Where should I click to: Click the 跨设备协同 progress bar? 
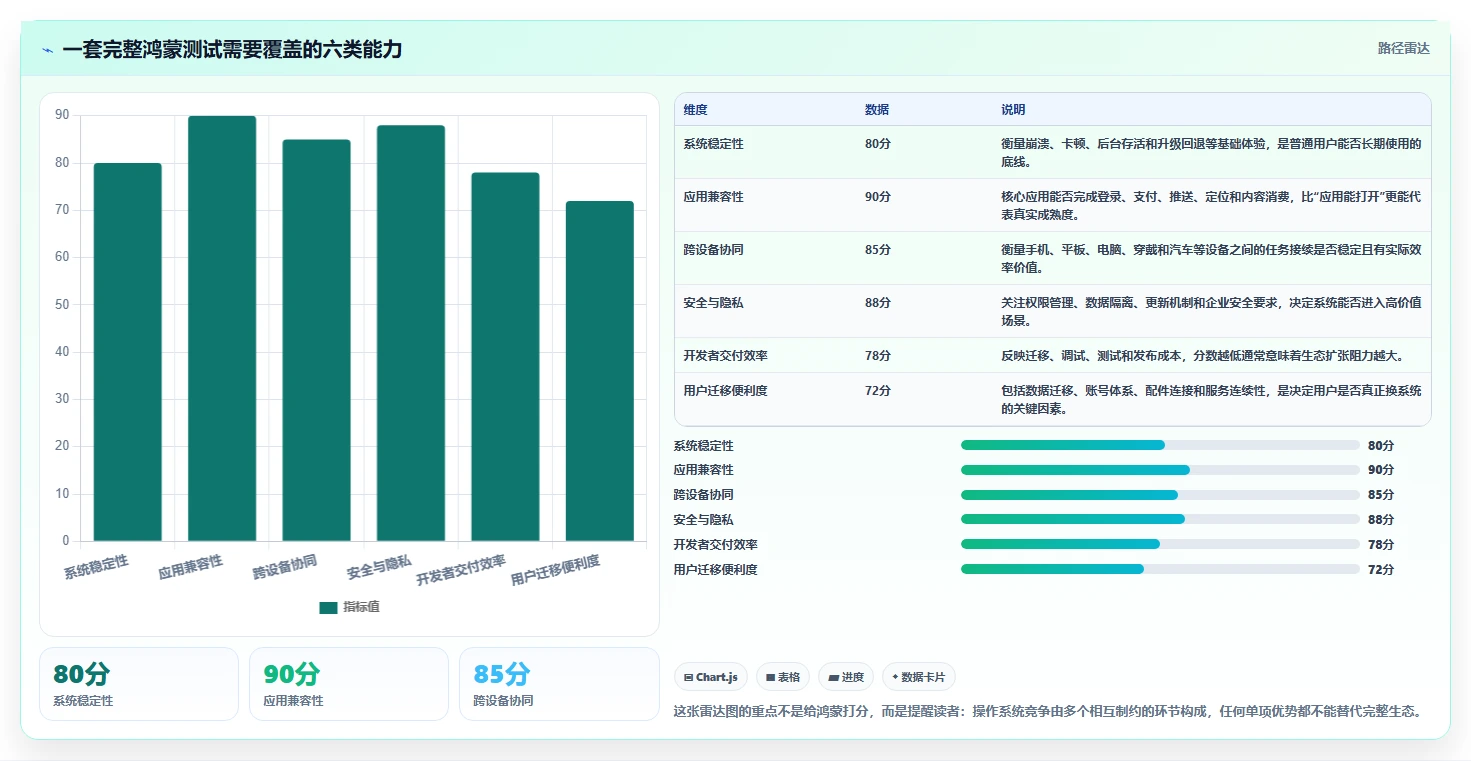[1160, 495]
